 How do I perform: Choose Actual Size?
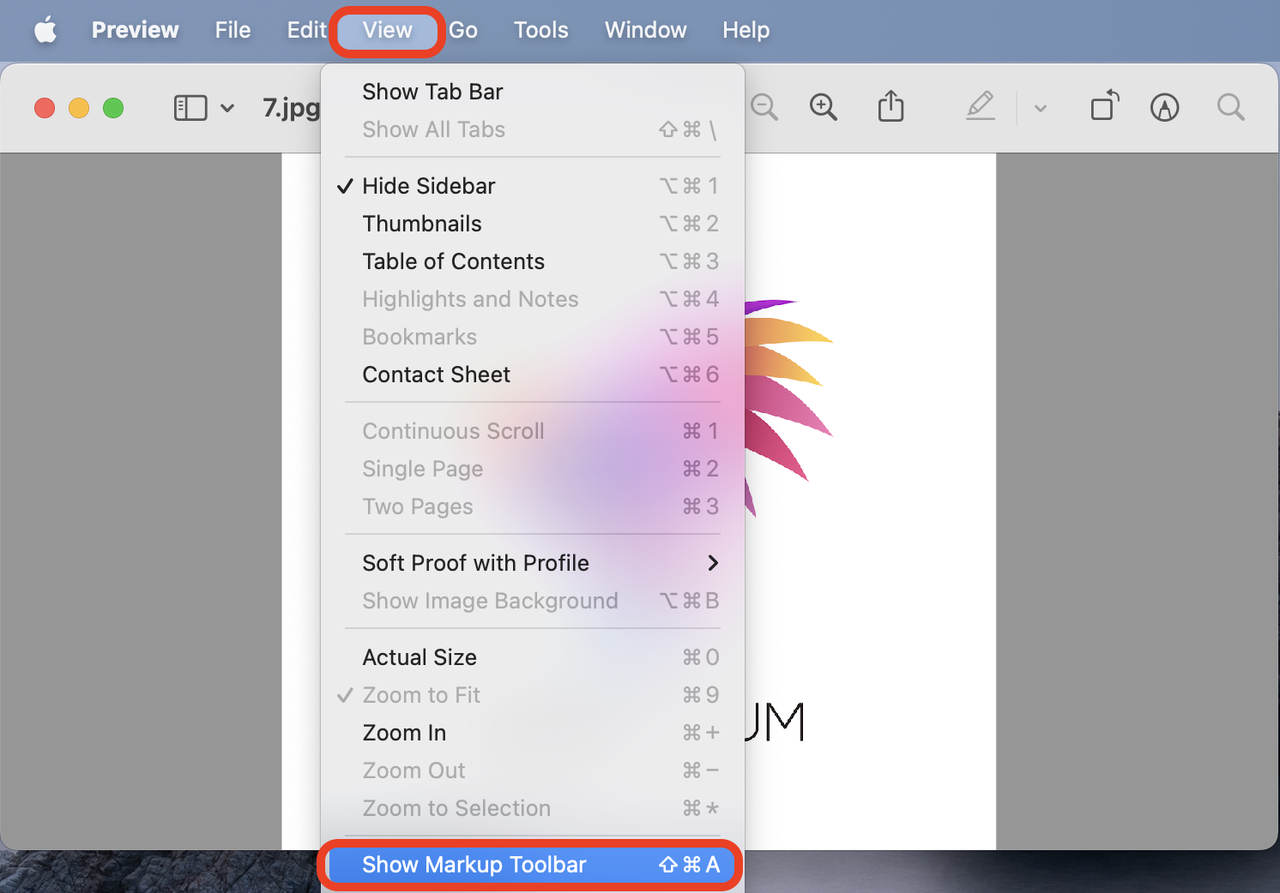pos(532,657)
